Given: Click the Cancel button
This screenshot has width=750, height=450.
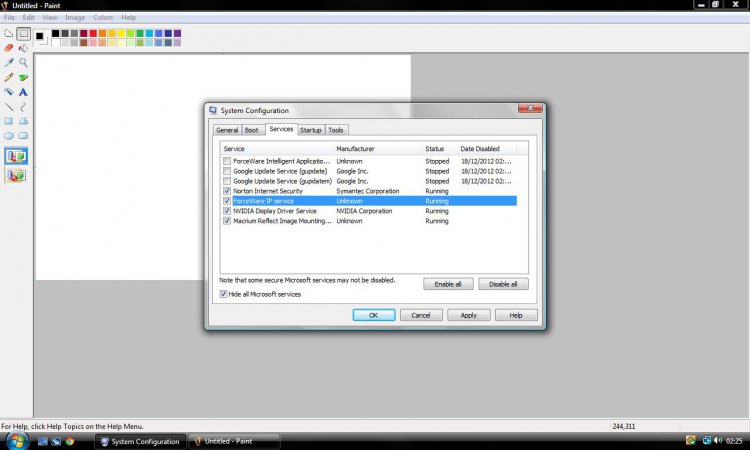Looking at the screenshot, I should (x=421, y=315).
